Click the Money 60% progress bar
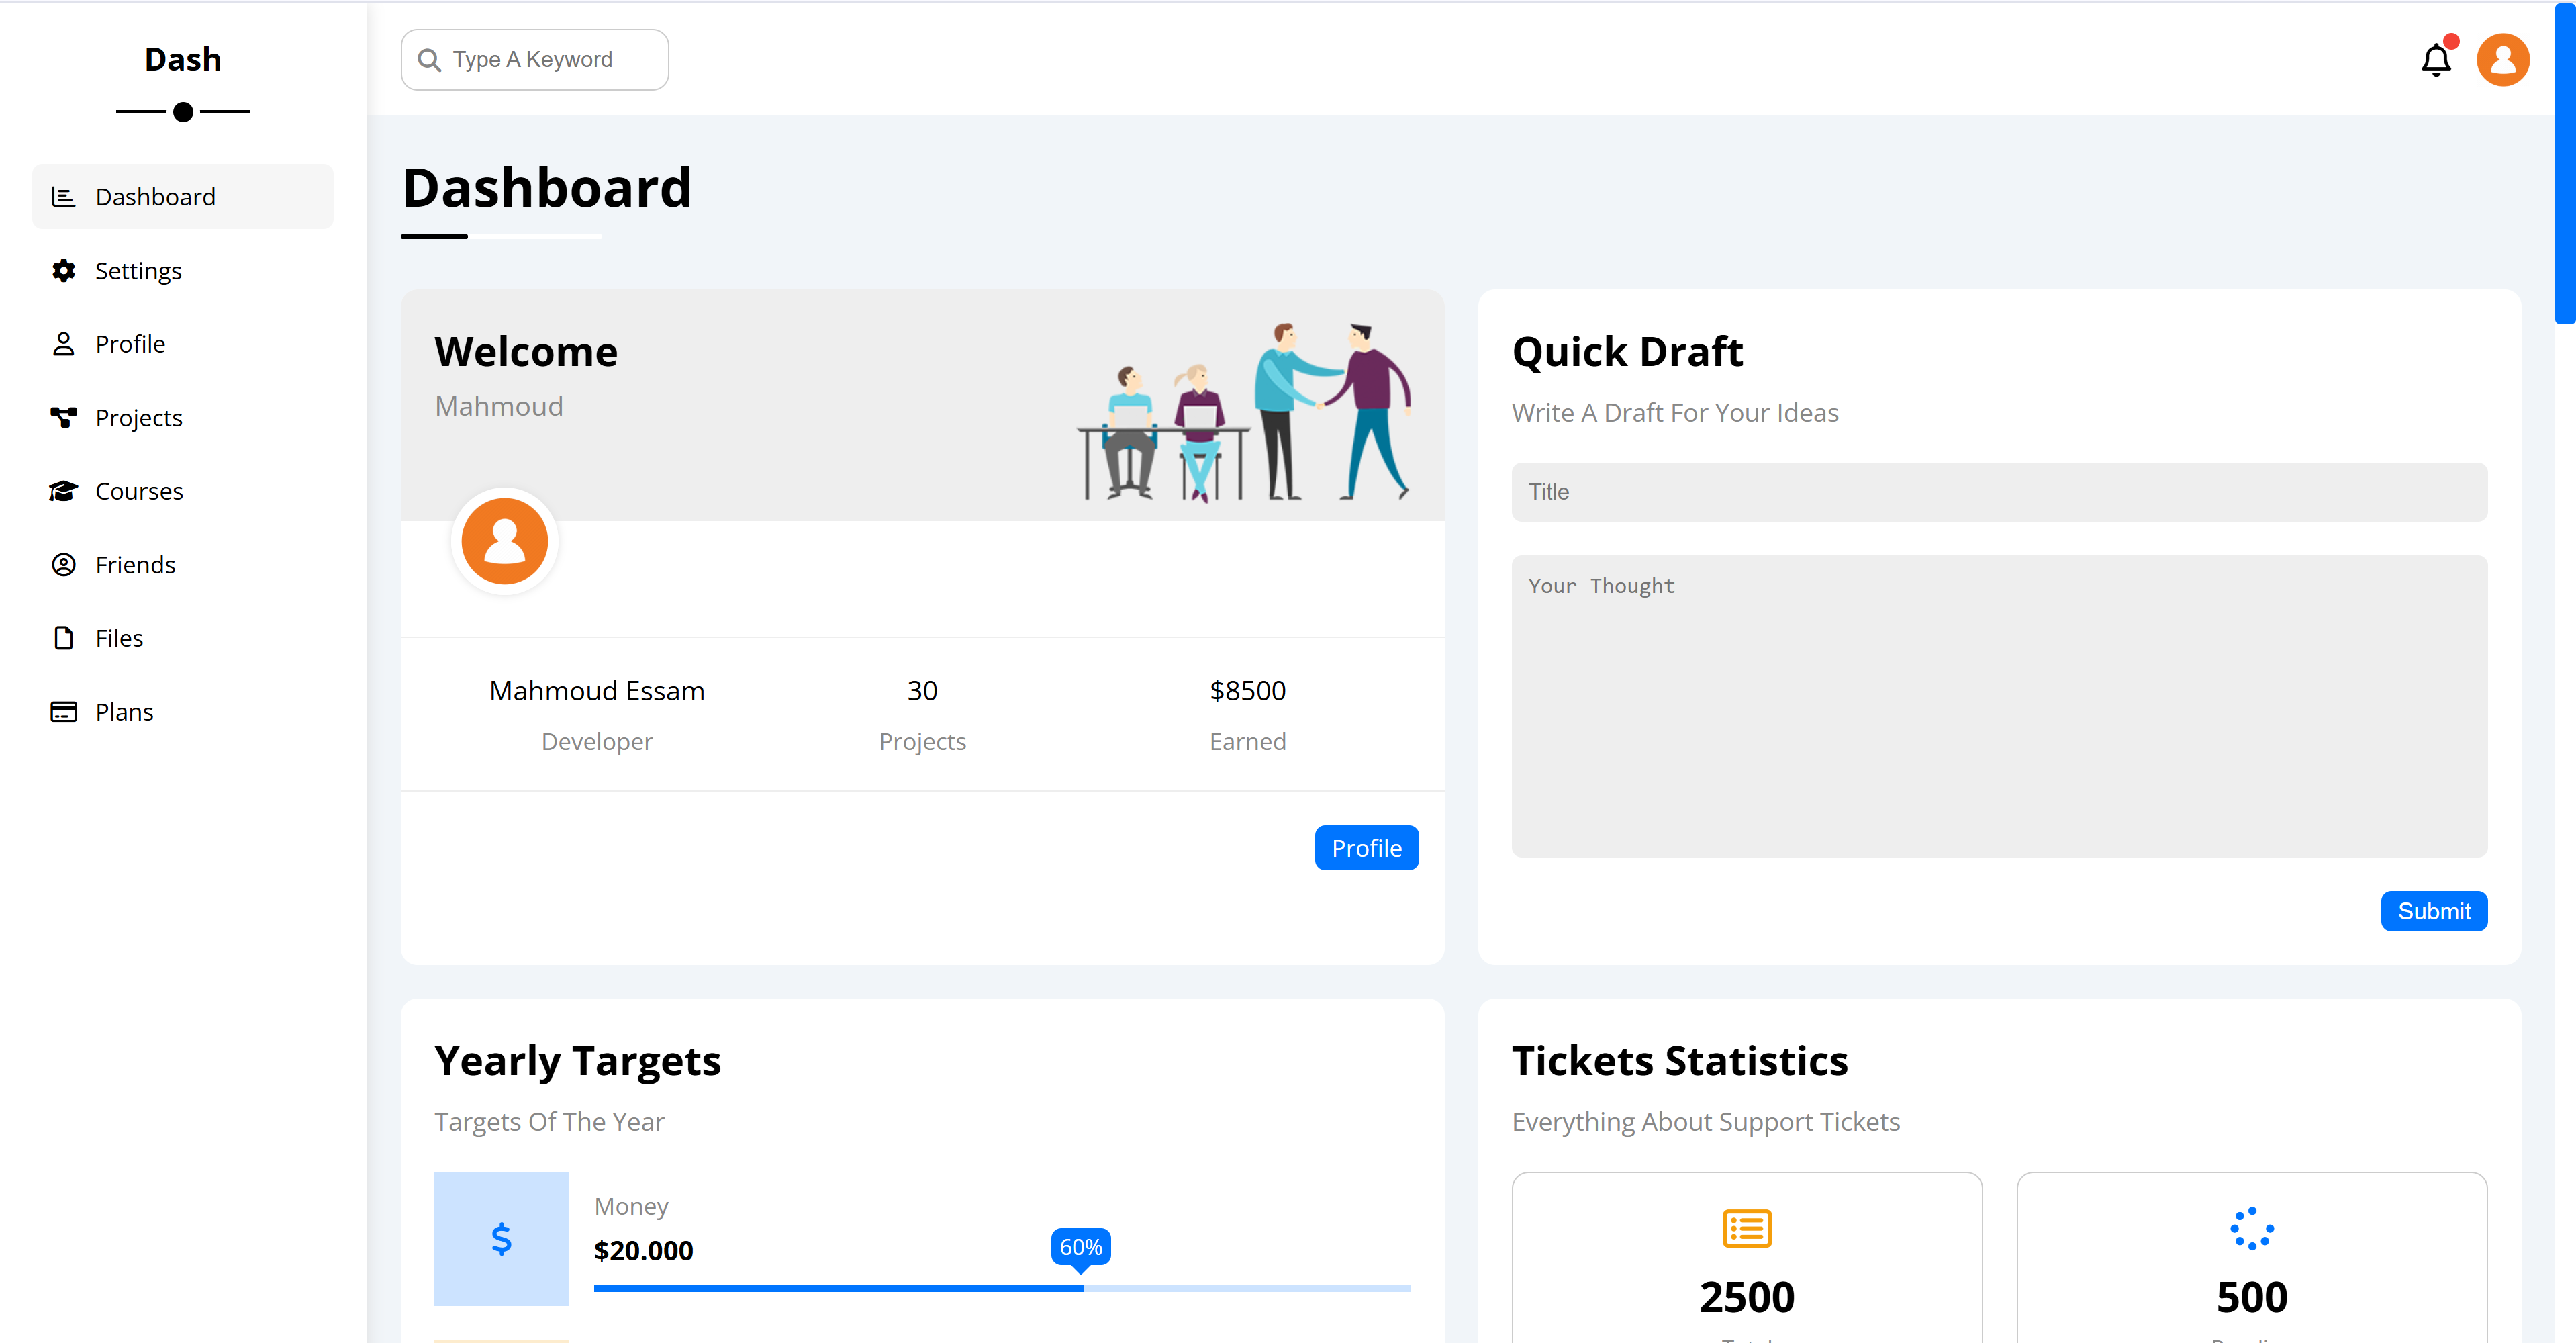Image resolution: width=2576 pixels, height=1343 pixels. point(1001,1288)
